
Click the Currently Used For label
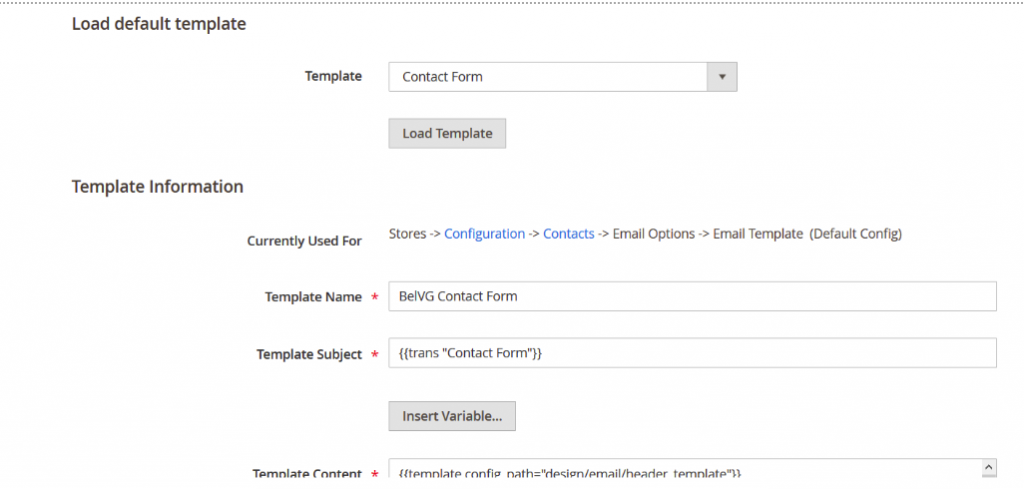pyautogui.click(x=304, y=241)
